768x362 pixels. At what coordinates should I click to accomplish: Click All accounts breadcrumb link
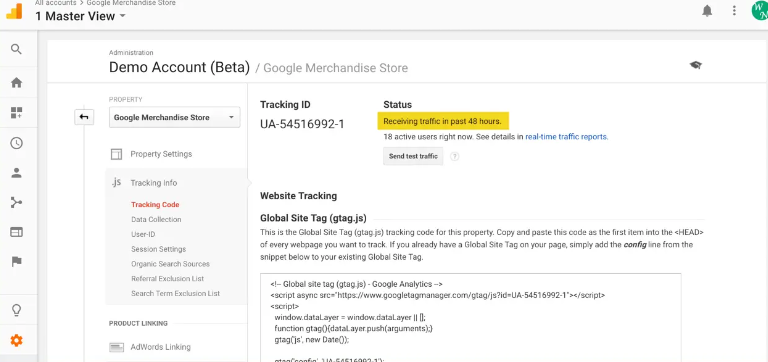point(55,2)
